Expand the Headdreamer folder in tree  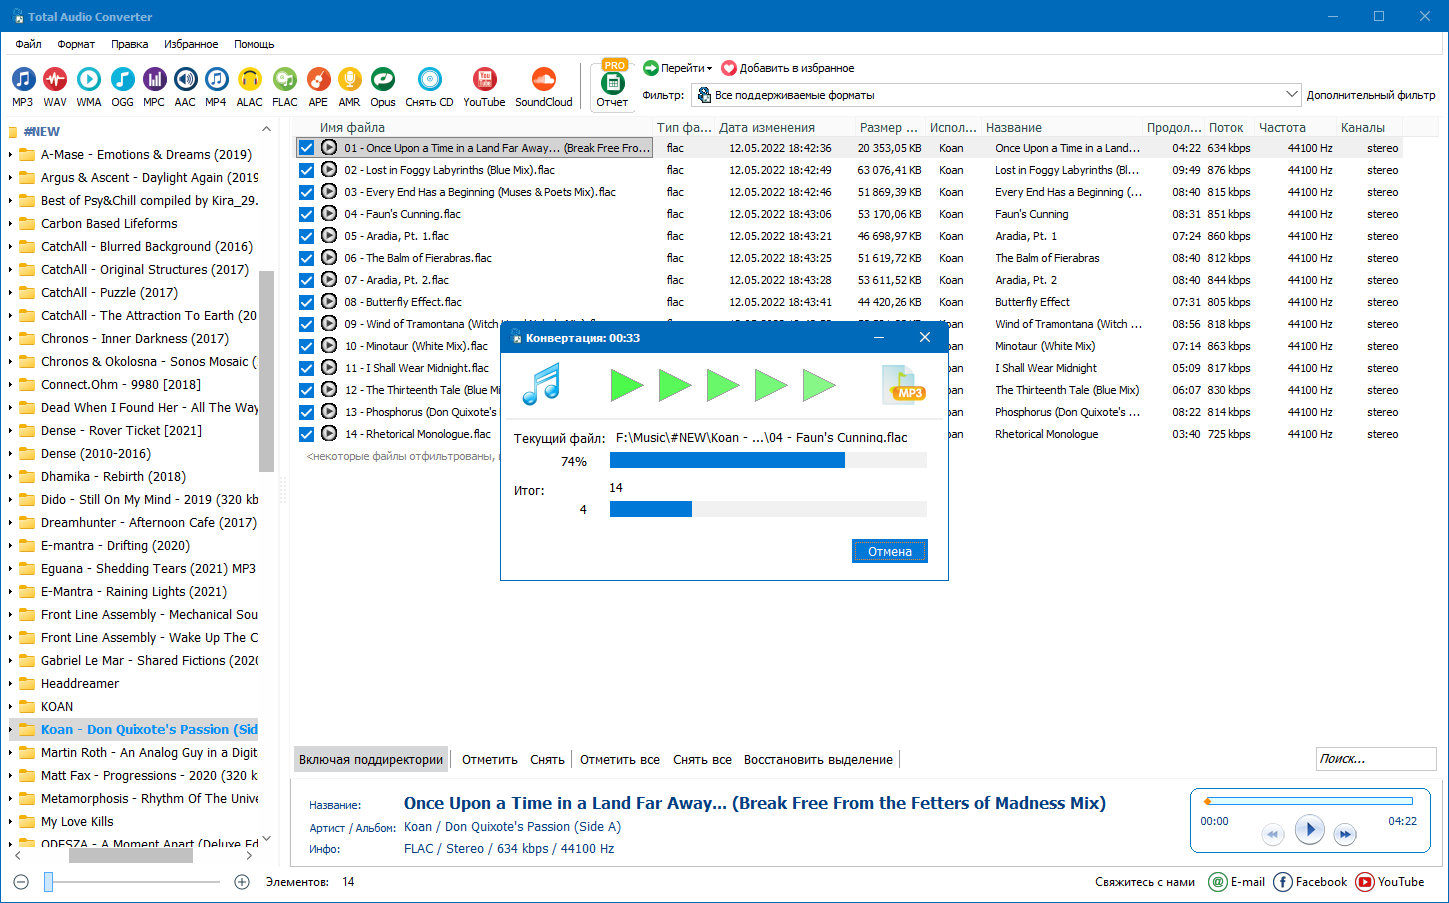(x=11, y=684)
